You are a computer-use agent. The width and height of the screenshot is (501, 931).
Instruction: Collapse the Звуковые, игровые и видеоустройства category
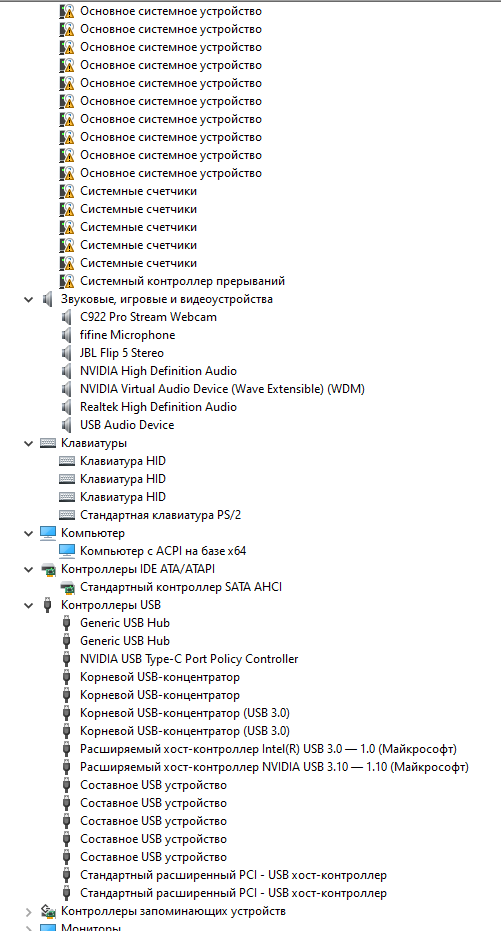click(x=28, y=299)
